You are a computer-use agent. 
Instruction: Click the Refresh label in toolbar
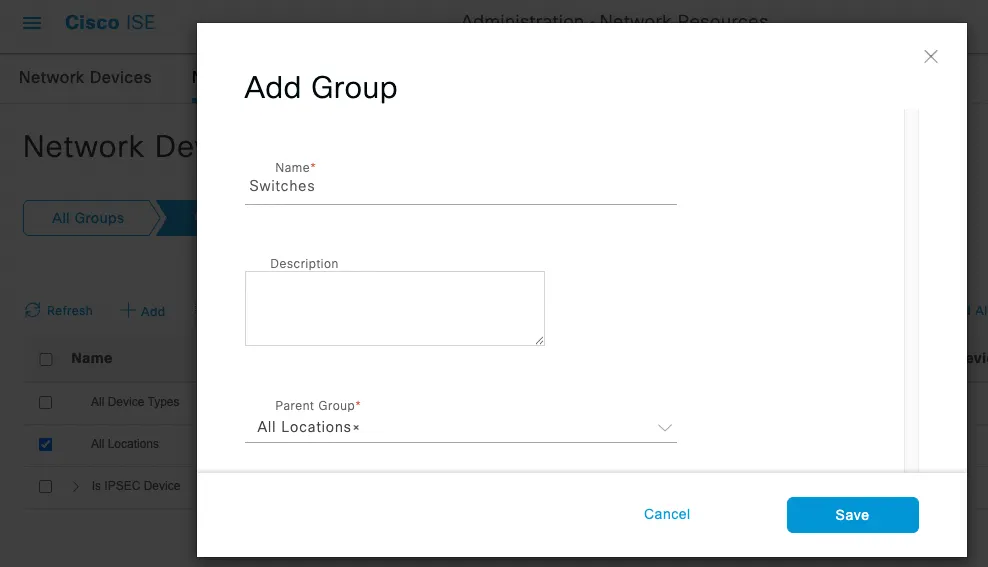pyautogui.click(x=69, y=311)
